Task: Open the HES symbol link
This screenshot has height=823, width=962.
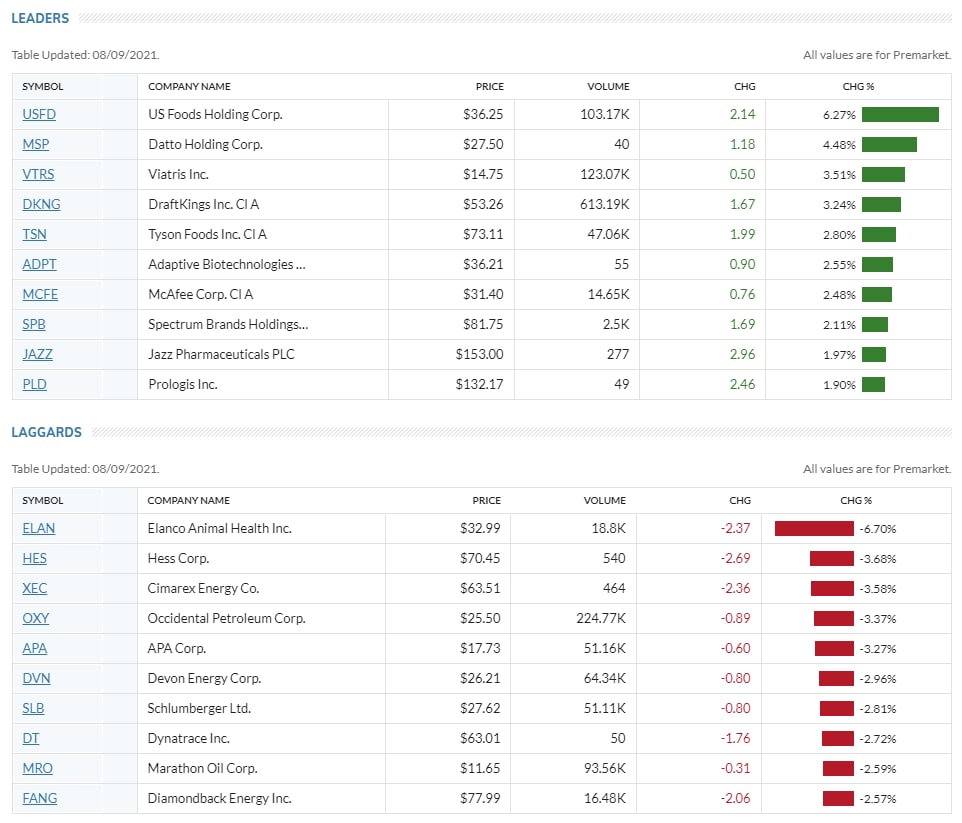Action: pos(34,558)
